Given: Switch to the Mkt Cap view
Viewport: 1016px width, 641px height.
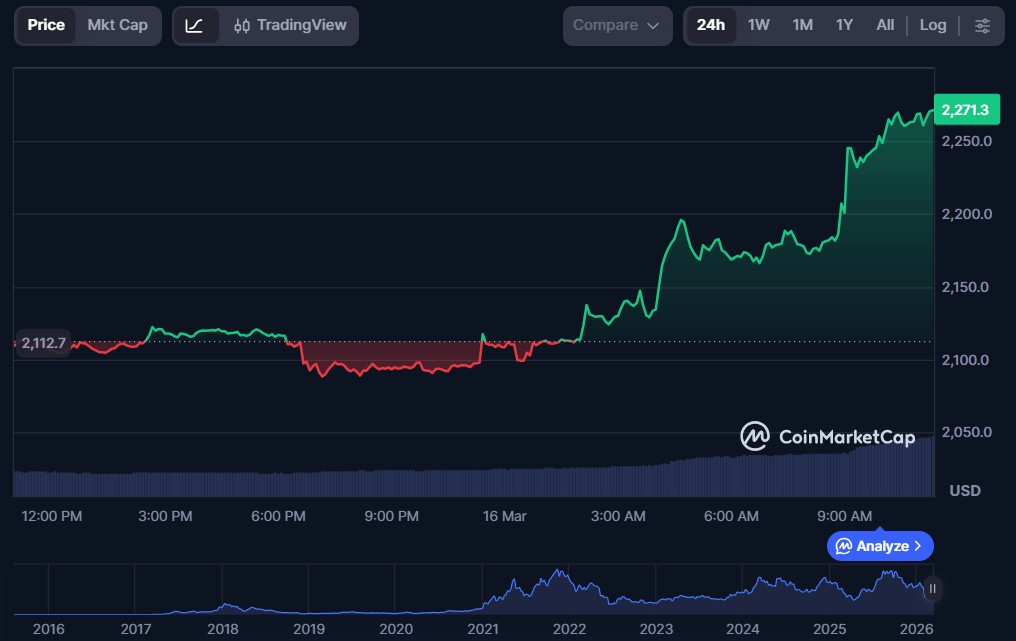Looking at the screenshot, I should (x=117, y=25).
